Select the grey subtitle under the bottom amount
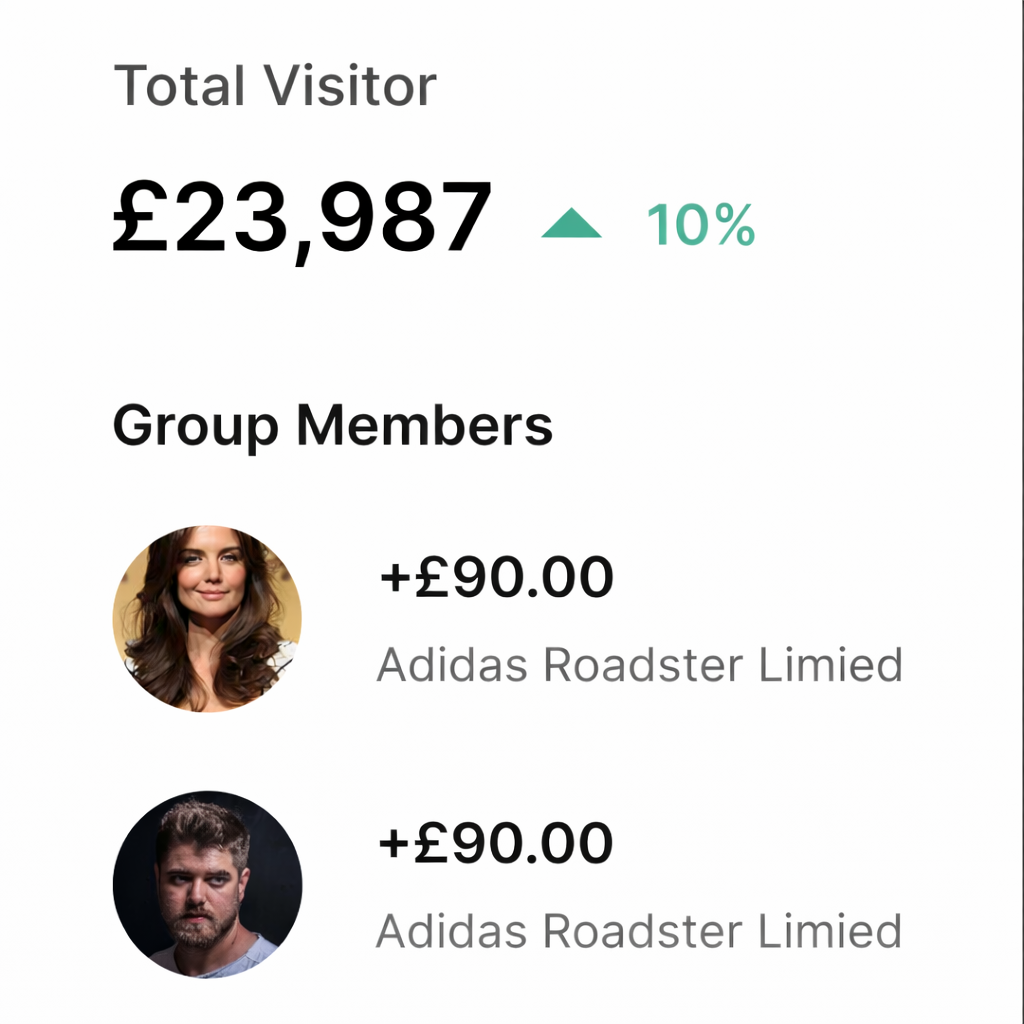This screenshot has width=1024, height=1024. (639, 931)
